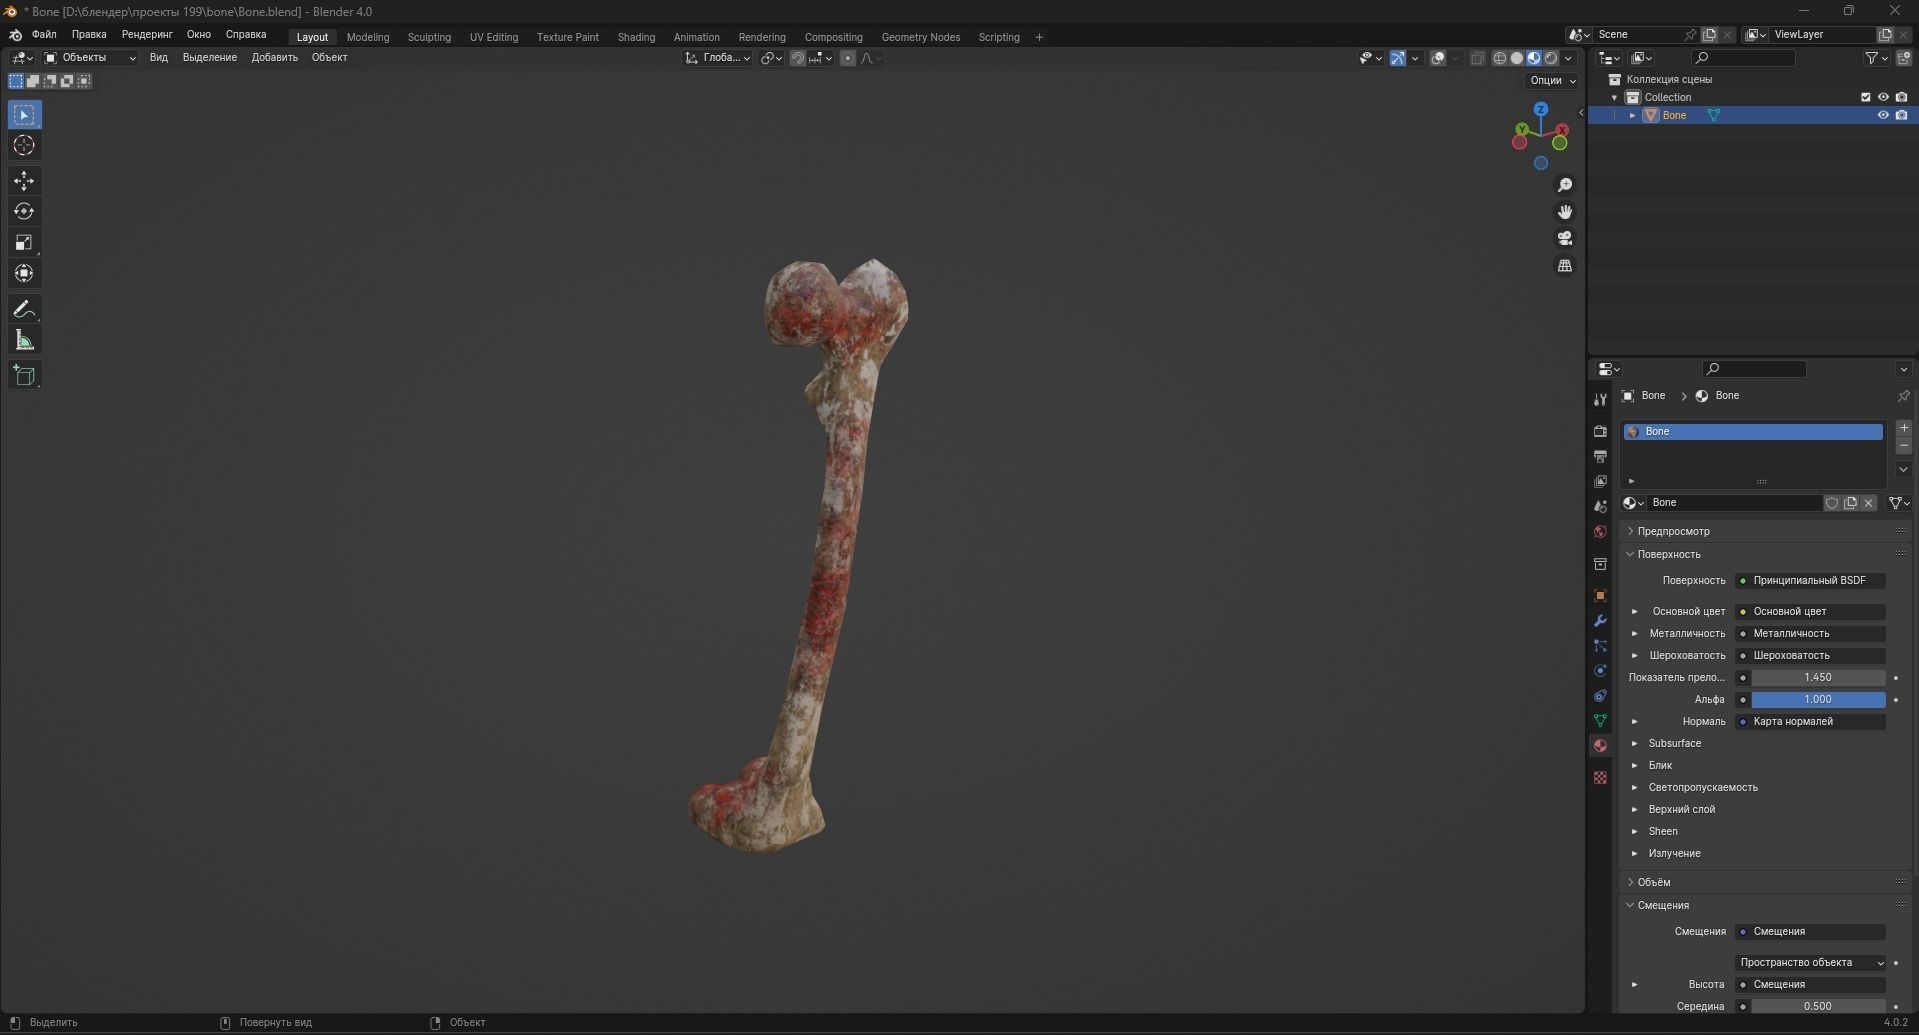Disable Bone in renders camera icon
The height and width of the screenshot is (1035, 1919).
(x=1901, y=115)
